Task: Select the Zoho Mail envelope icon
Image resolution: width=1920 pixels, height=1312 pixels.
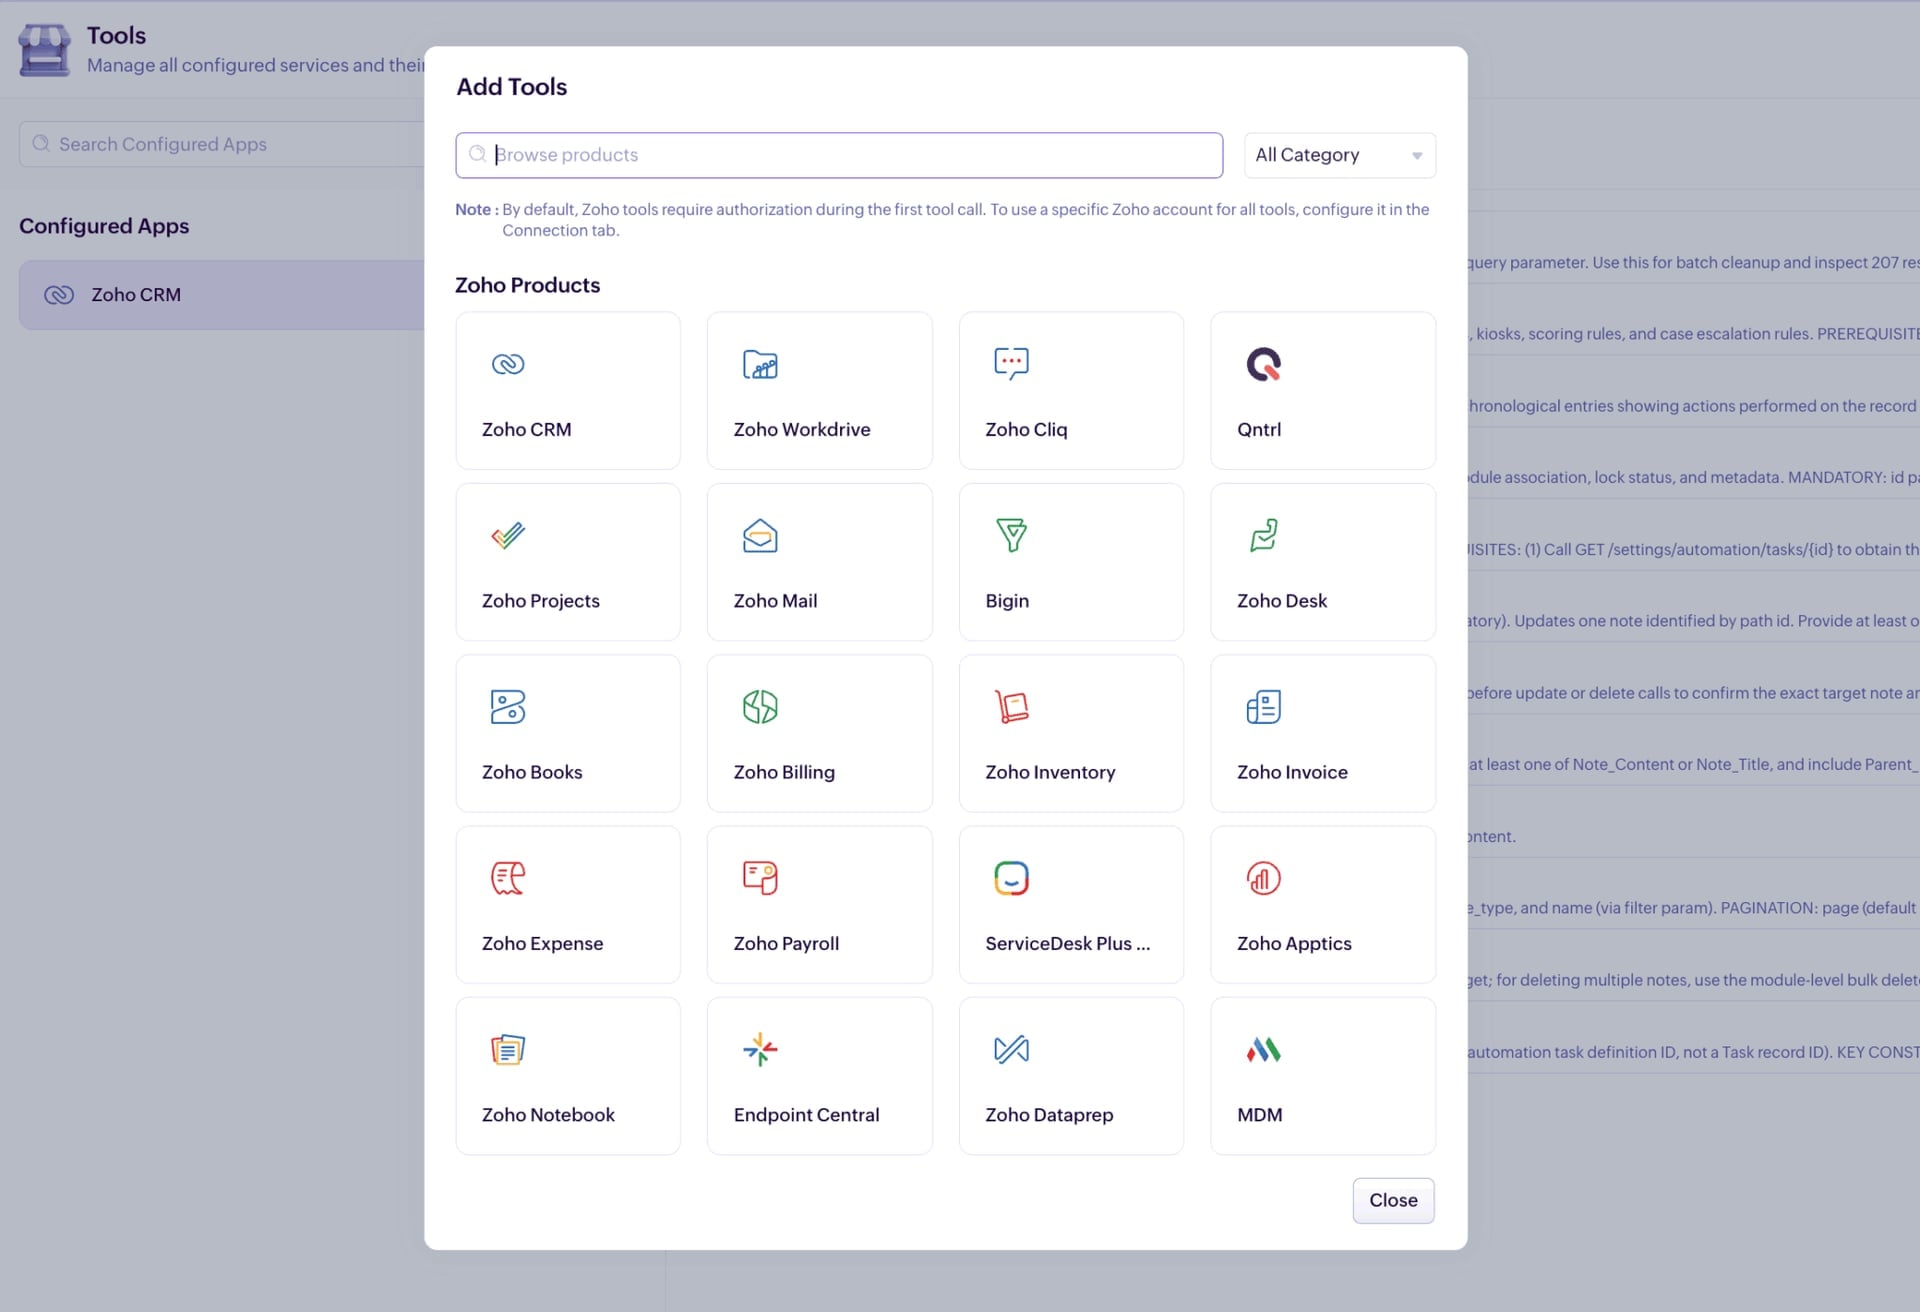Action: (x=760, y=535)
